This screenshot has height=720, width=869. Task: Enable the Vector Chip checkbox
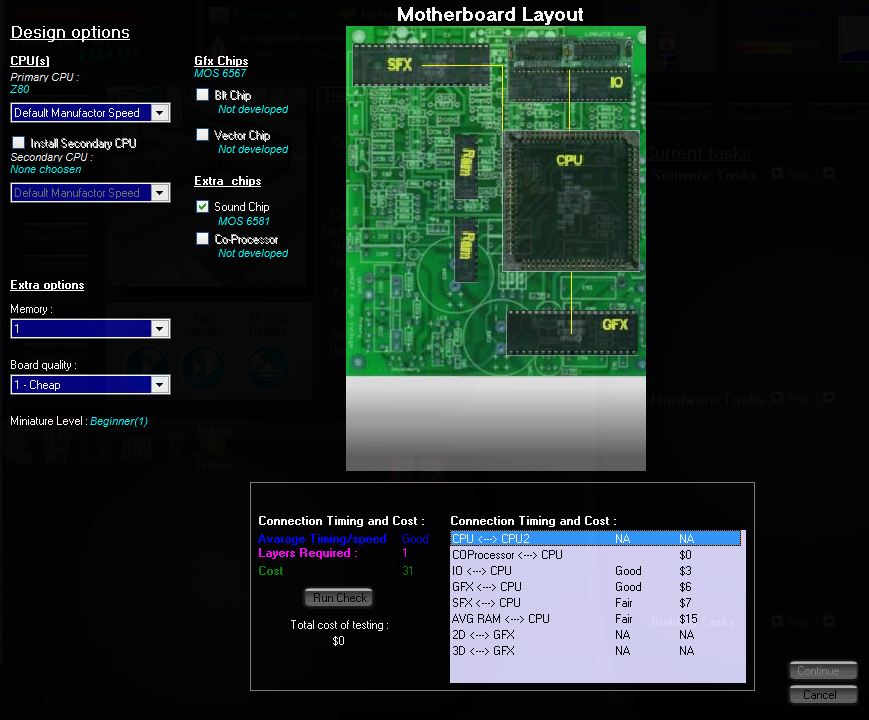[202, 135]
